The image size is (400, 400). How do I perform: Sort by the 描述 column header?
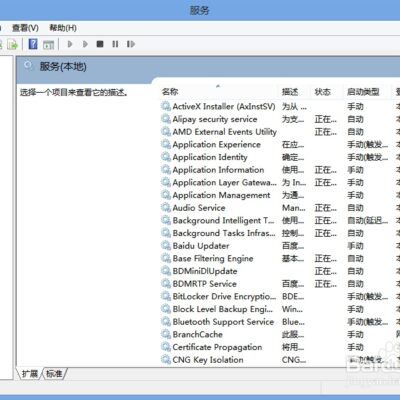(x=290, y=92)
